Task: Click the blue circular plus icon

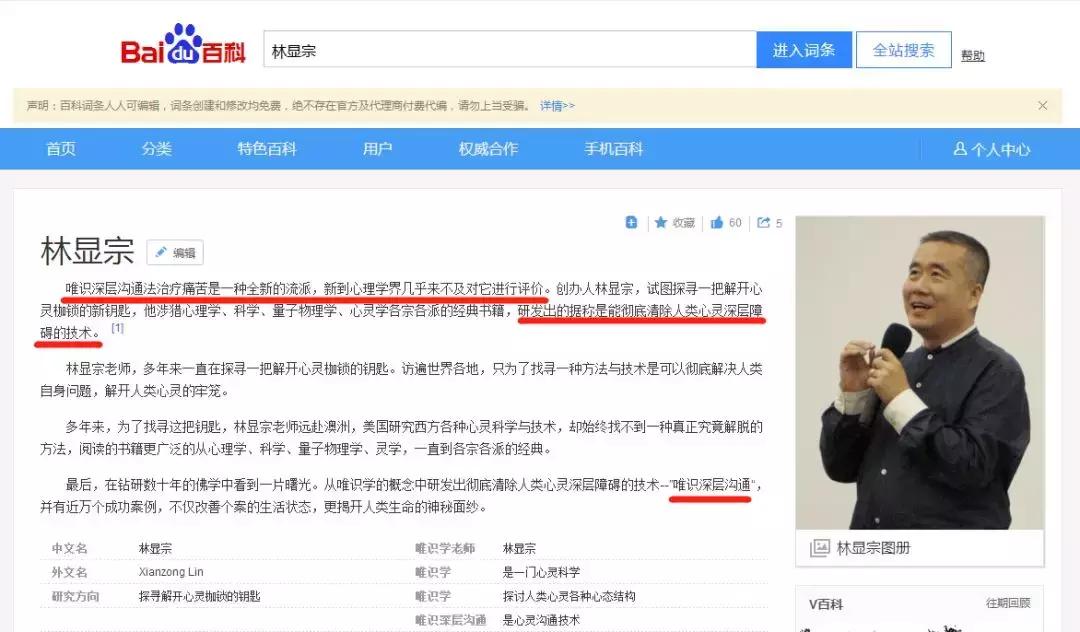Action: (631, 222)
